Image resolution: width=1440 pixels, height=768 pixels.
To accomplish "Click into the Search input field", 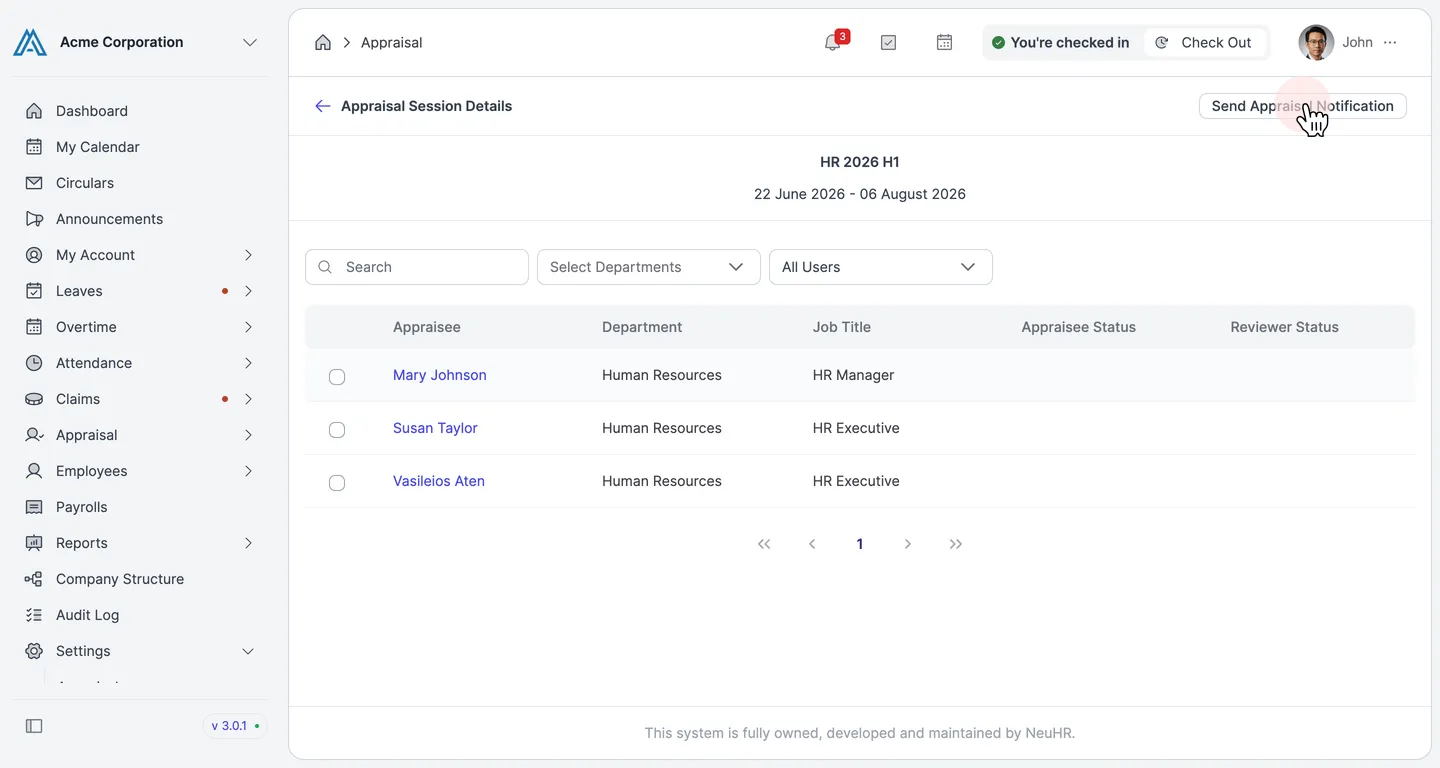I will [417, 267].
